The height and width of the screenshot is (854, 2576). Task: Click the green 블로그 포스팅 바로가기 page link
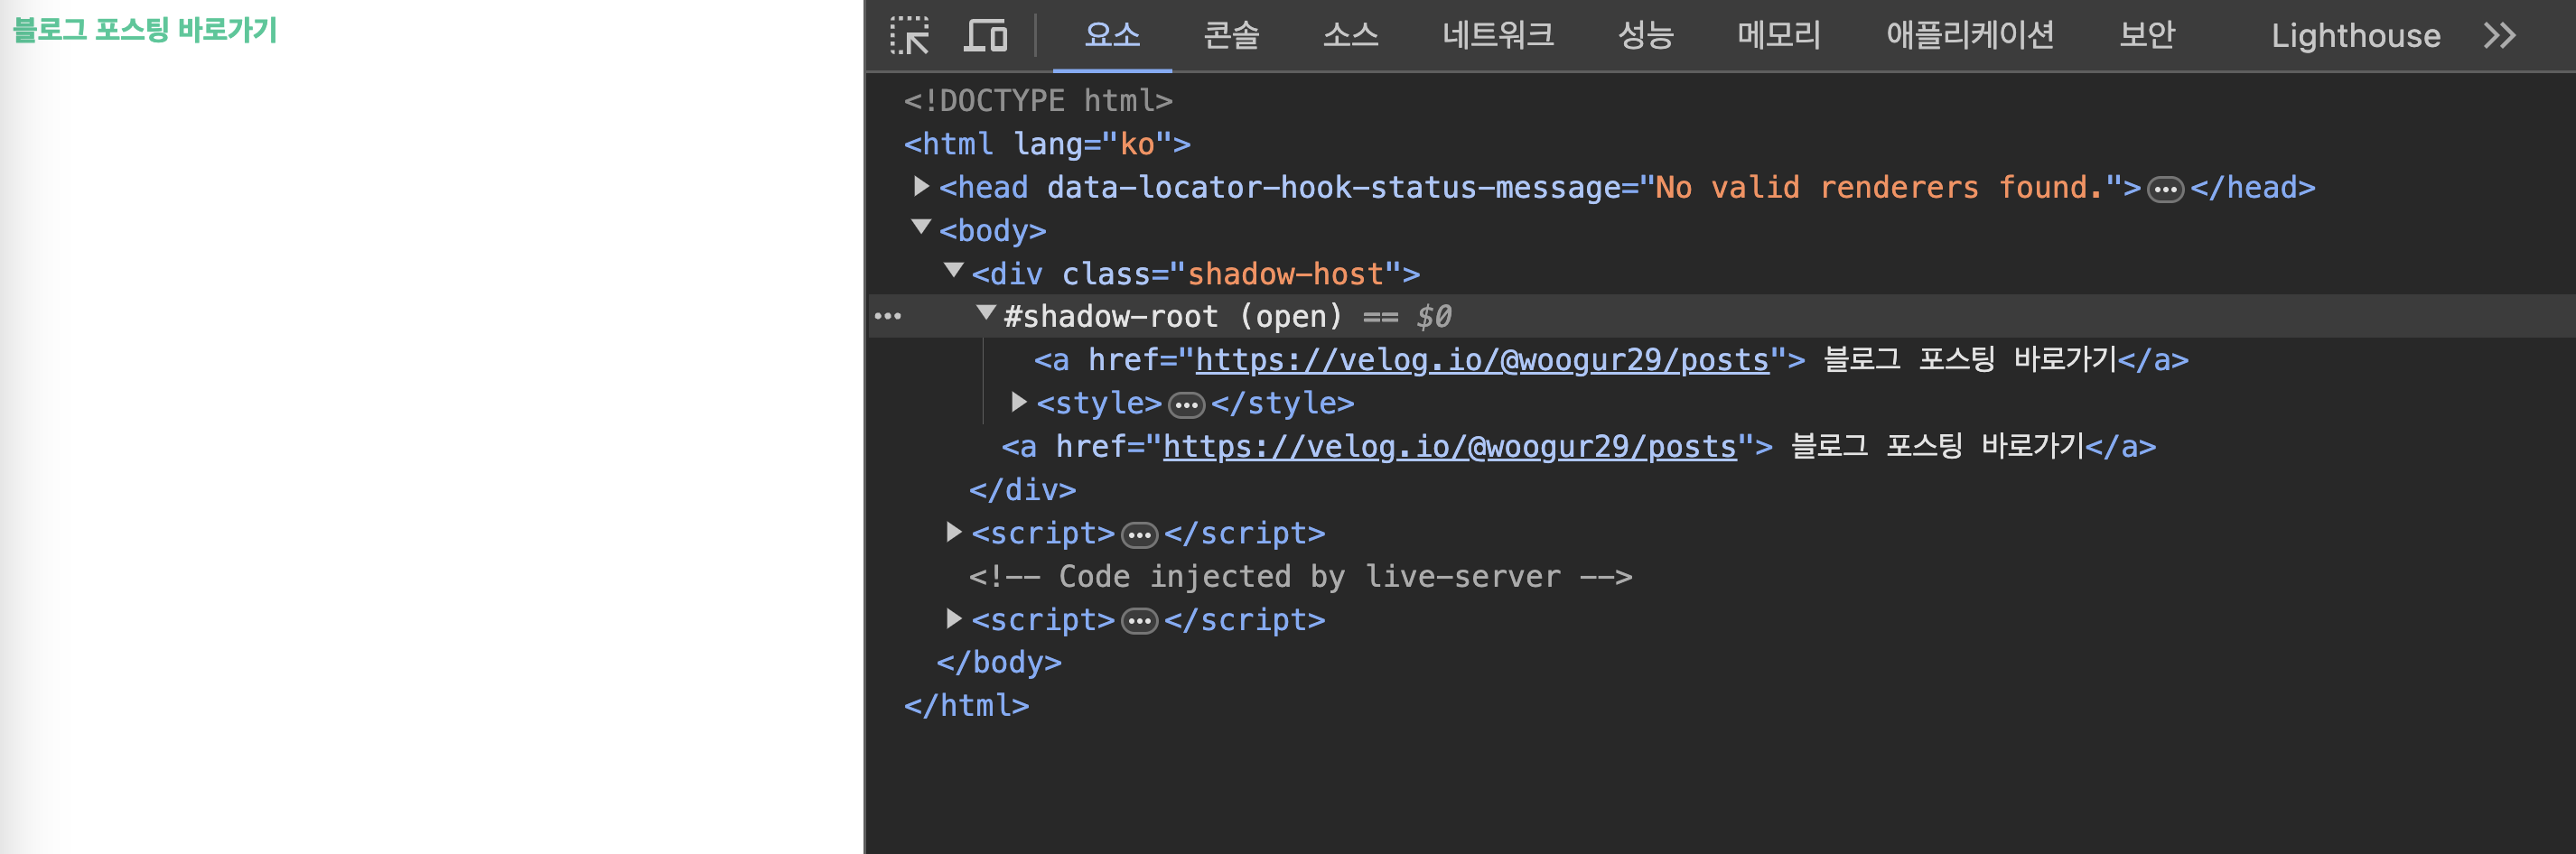pos(144,30)
